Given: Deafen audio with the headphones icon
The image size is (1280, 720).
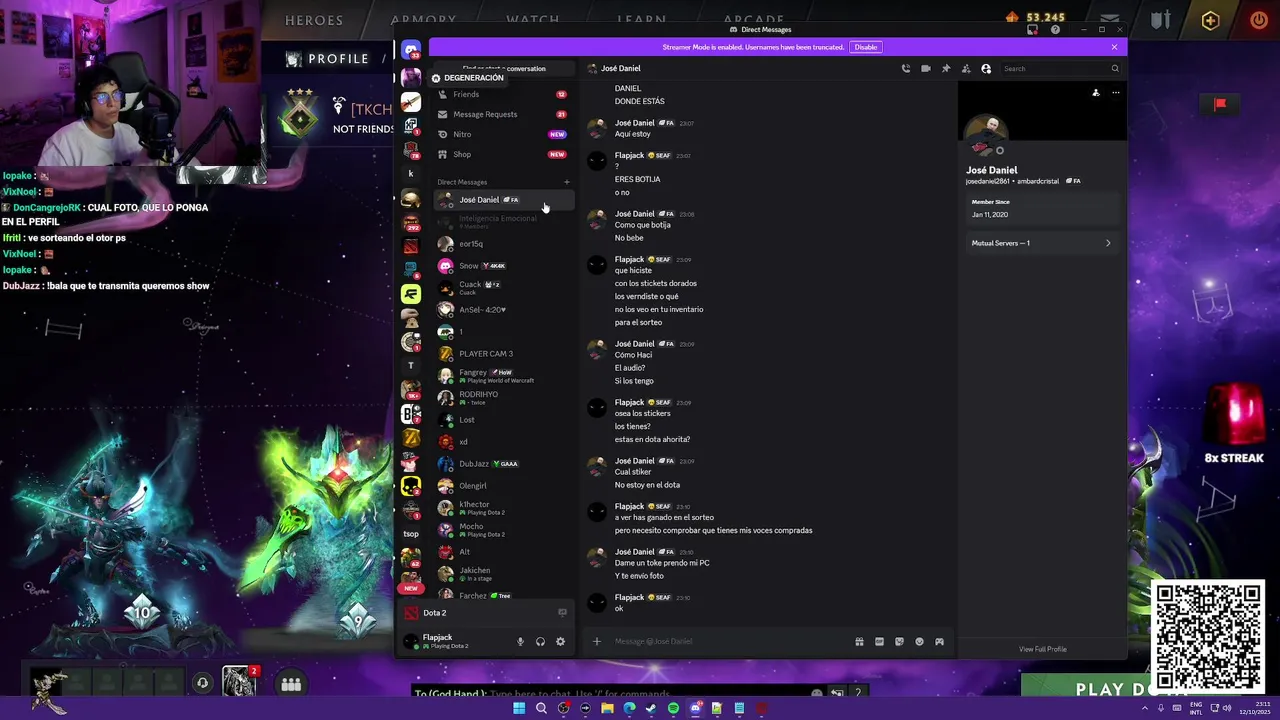Looking at the screenshot, I should pyautogui.click(x=540, y=642).
